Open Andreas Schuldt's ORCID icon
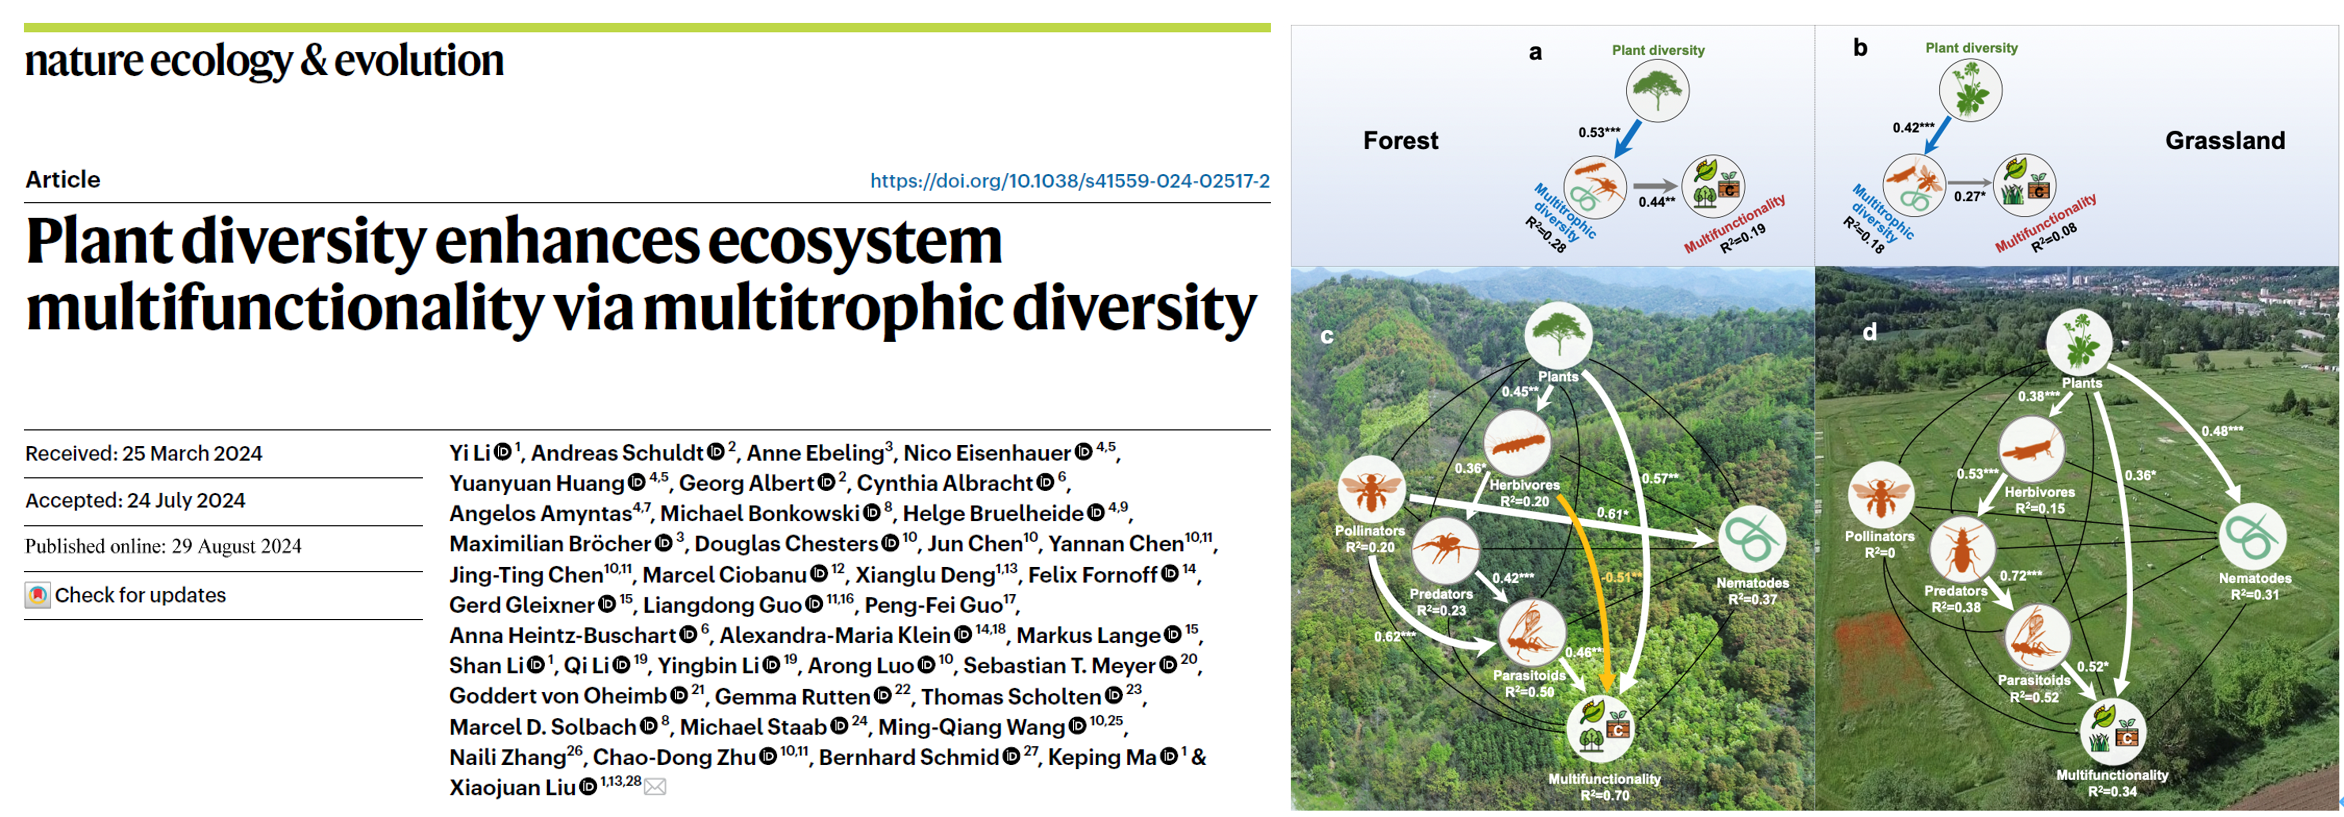 [x=716, y=452]
